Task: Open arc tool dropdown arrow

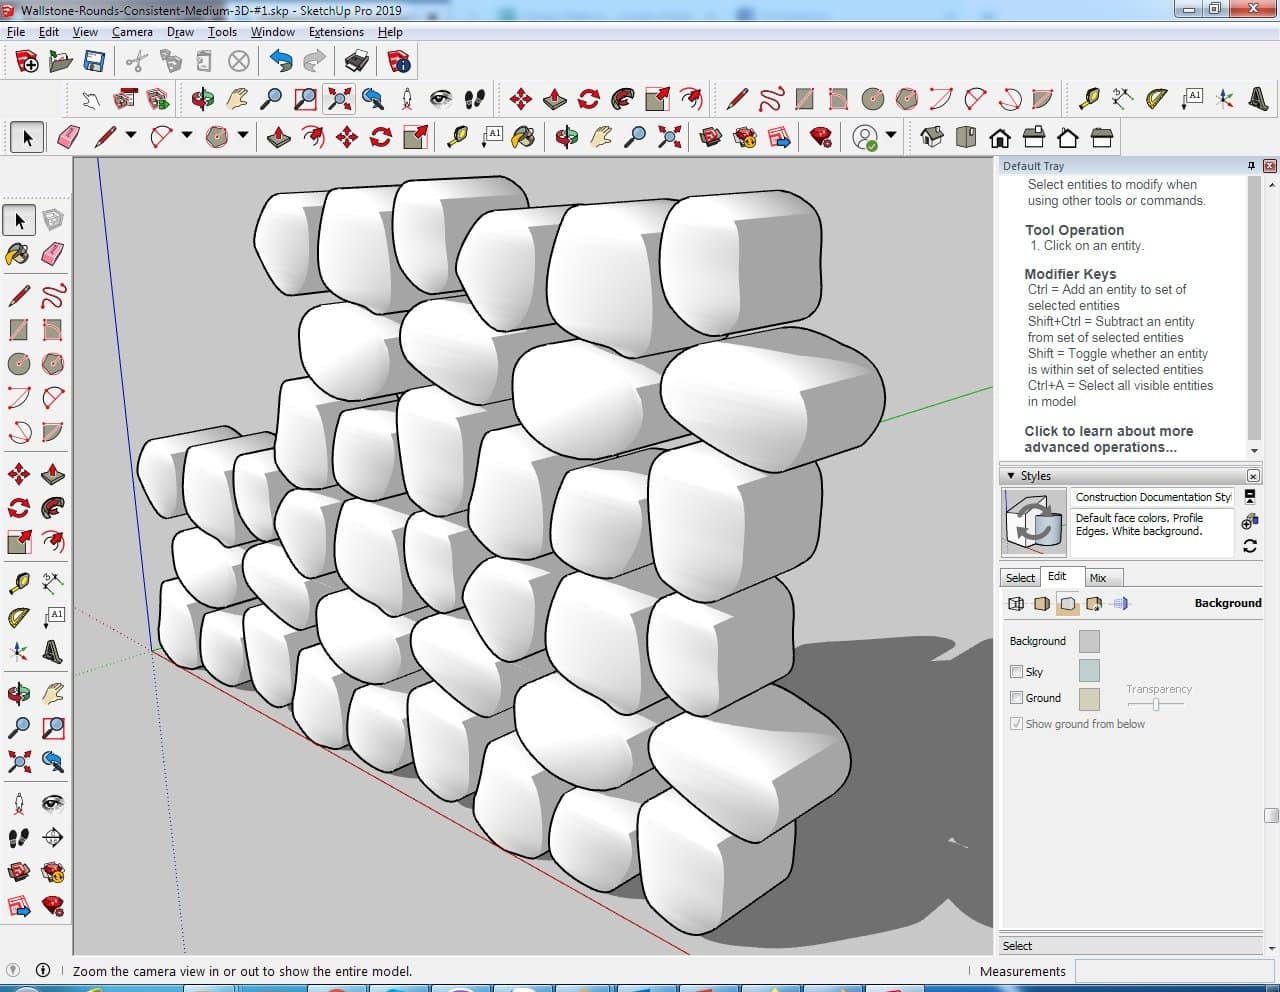Action: (186, 136)
